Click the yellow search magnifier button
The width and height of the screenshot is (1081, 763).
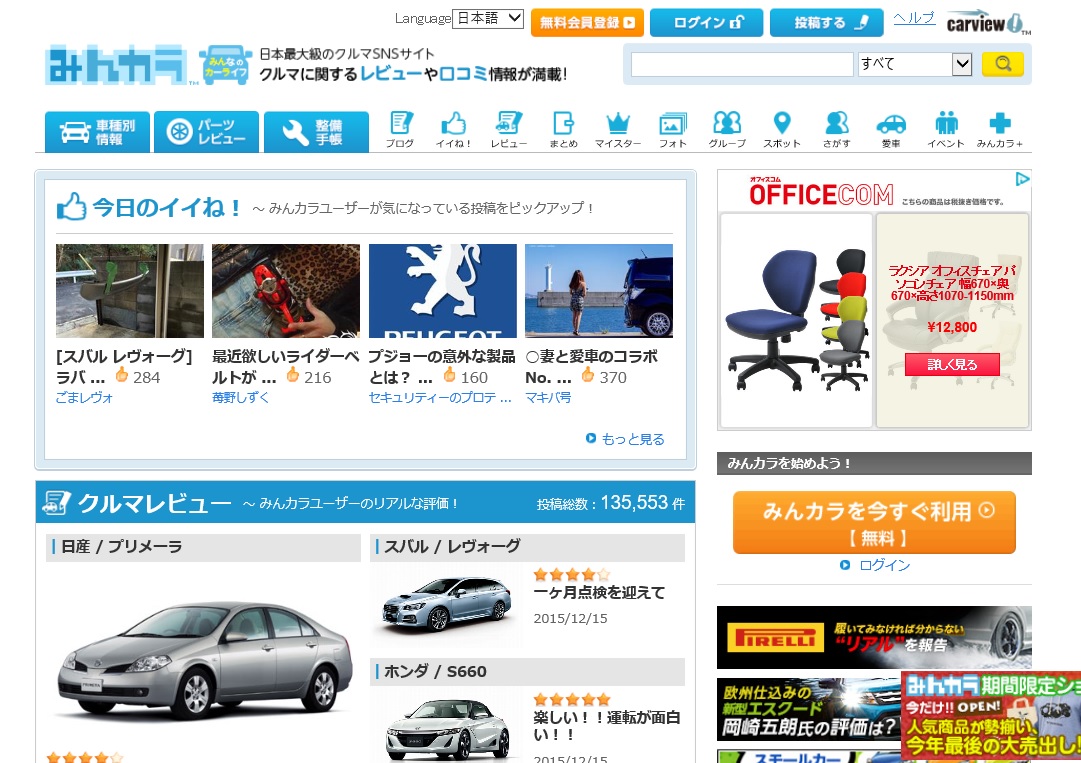pyautogui.click(x=1002, y=65)
